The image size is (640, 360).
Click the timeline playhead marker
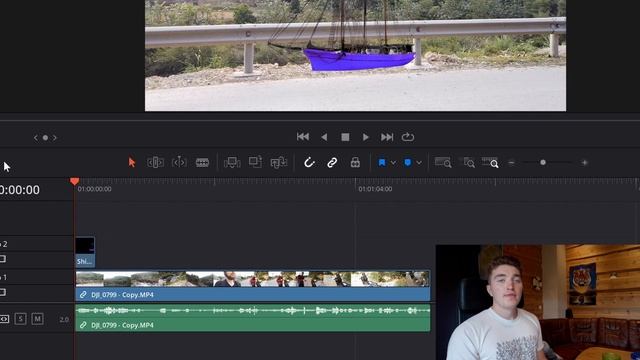pyautogui.click(x=74, y=181)
